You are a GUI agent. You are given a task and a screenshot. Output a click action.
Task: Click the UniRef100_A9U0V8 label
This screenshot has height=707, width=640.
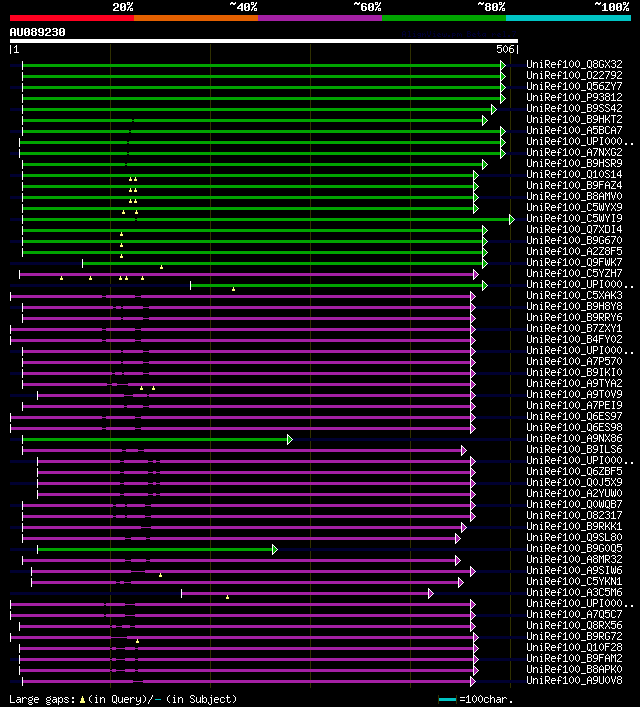click(574, 680)
